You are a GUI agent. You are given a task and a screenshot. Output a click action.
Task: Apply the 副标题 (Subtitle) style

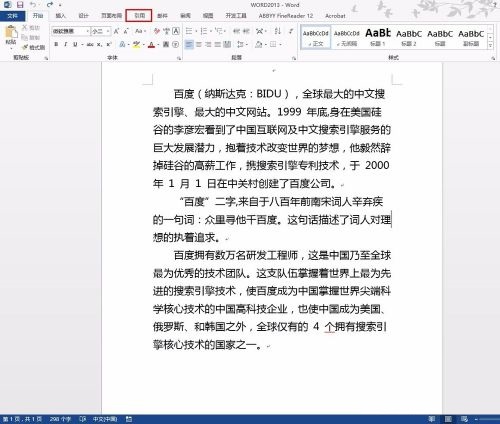(471, 37)
